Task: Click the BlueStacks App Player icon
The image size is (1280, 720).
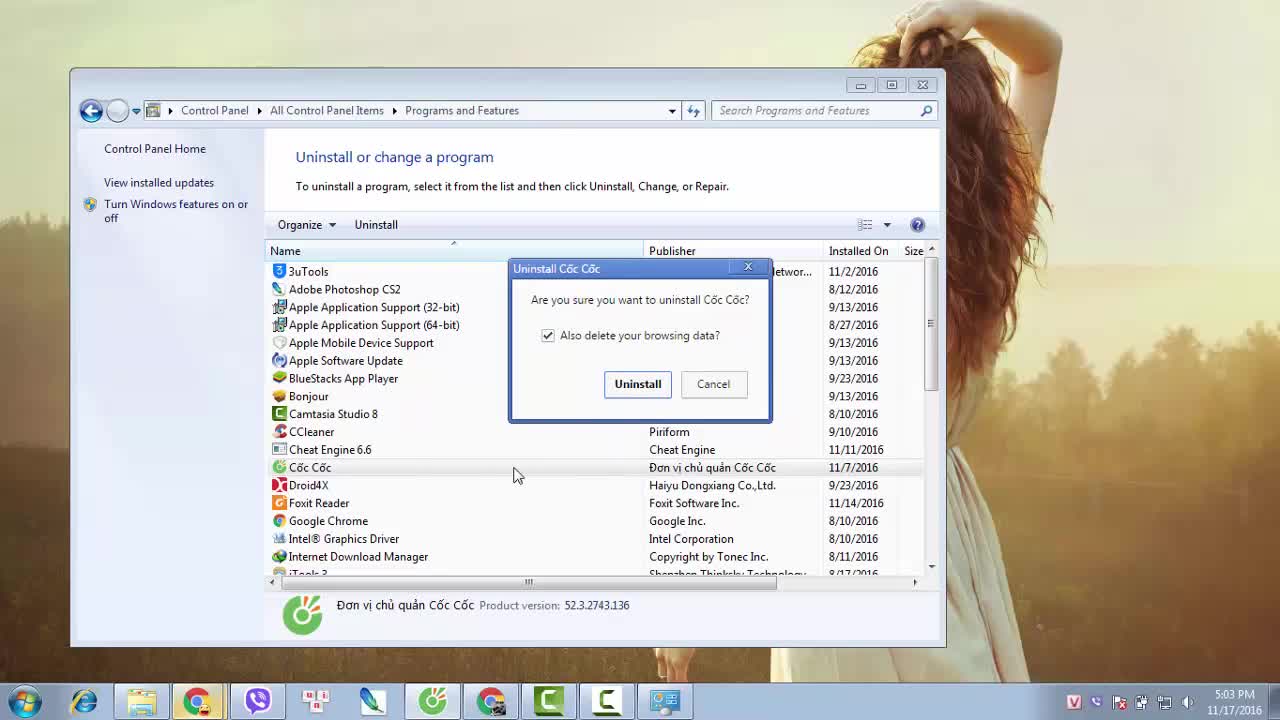Action: coord(280,378)
